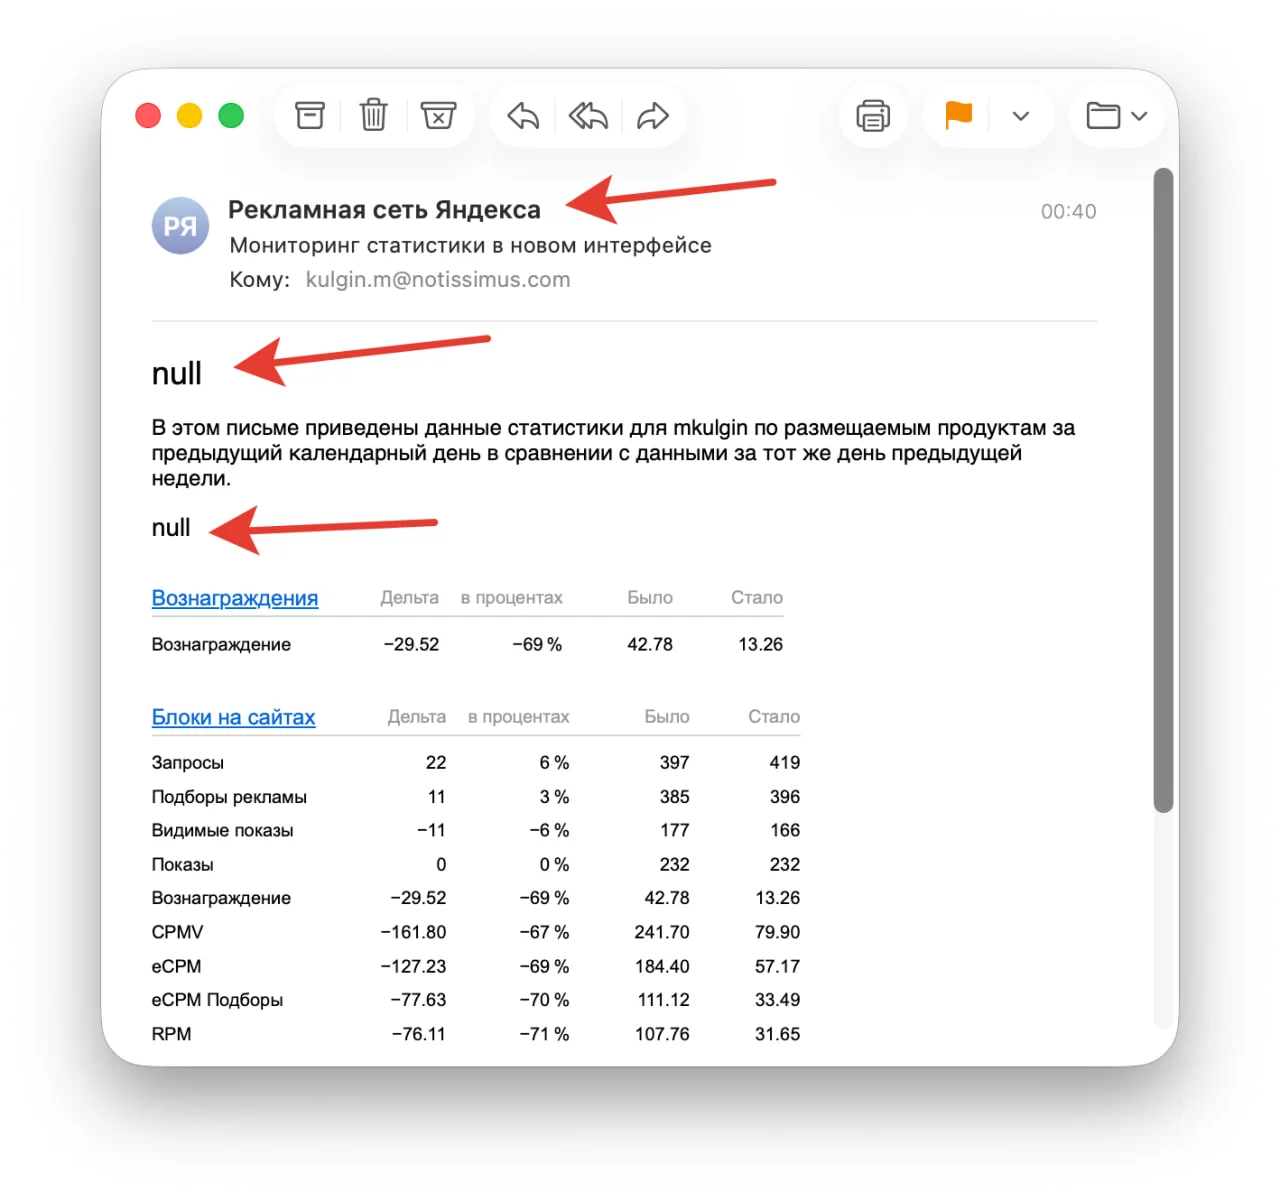Viewport: 1280px width, 1200px height.
Task: Click the РЯ sender avatar
Action: [180, 226]
